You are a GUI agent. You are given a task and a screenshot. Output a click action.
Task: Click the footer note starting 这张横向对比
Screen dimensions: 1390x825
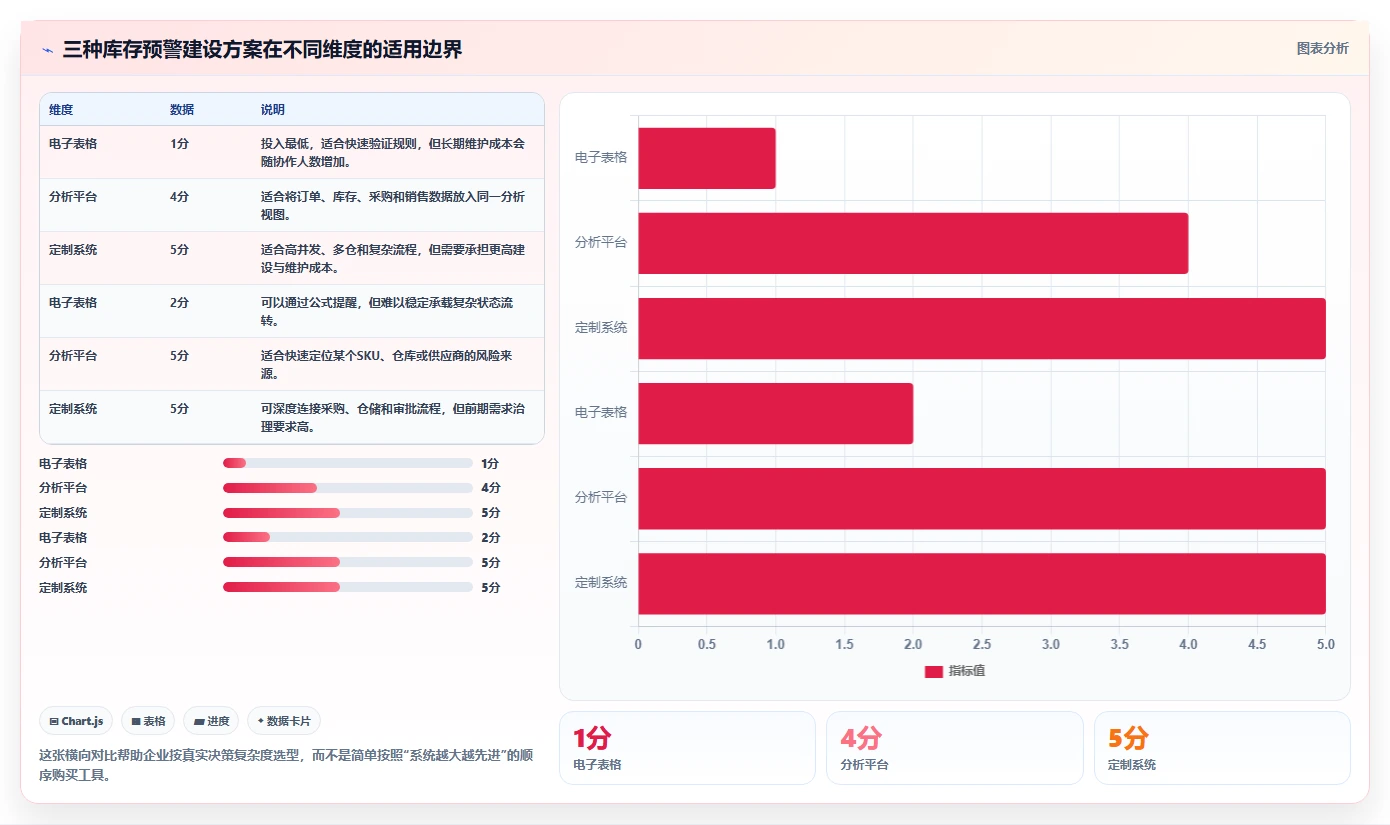[x=285, y=765]
